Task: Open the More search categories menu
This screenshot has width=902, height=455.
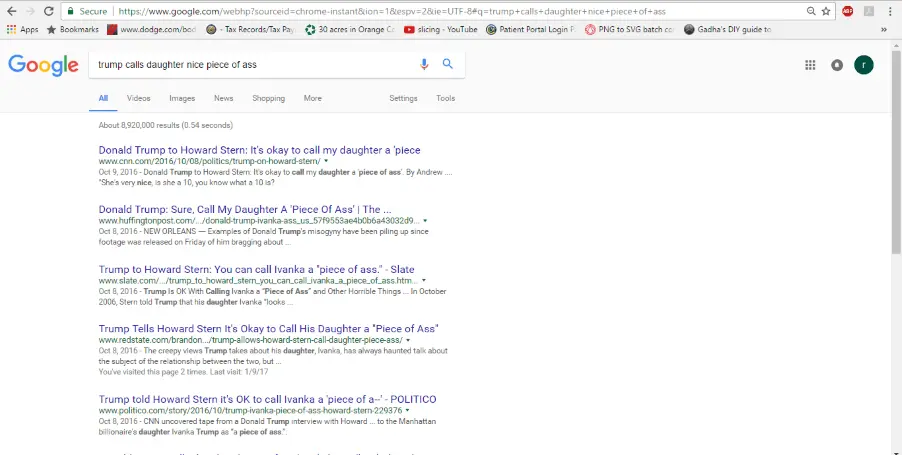Action: click(312, 98)
